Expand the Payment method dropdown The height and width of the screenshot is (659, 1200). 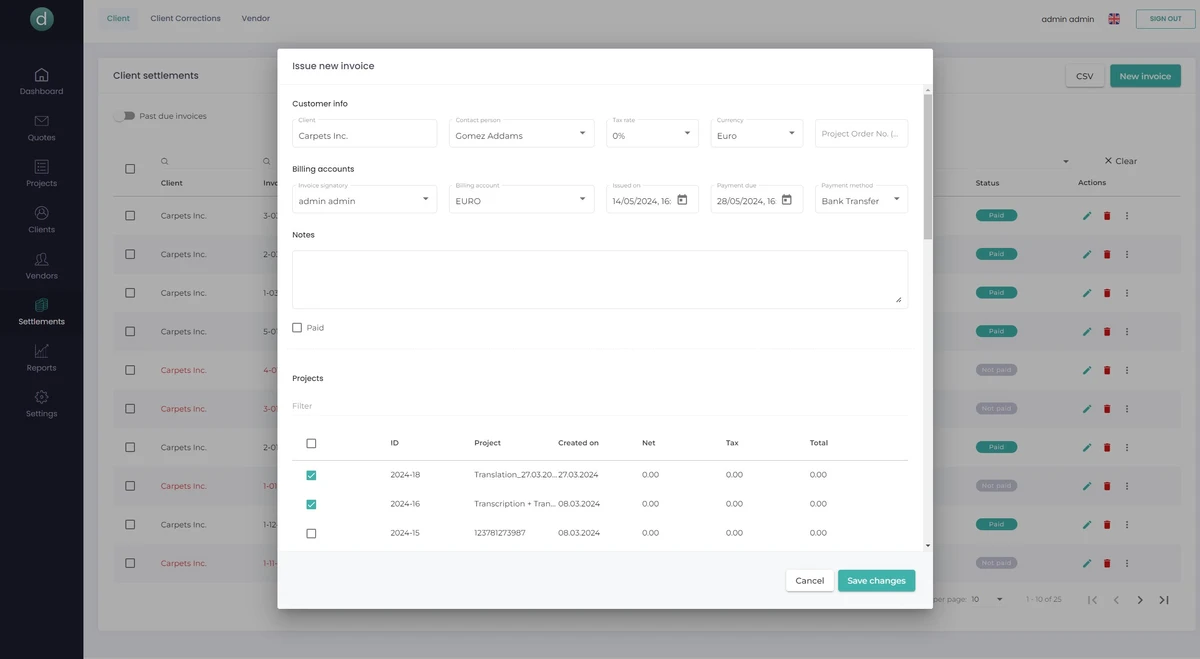click(895, 200)
